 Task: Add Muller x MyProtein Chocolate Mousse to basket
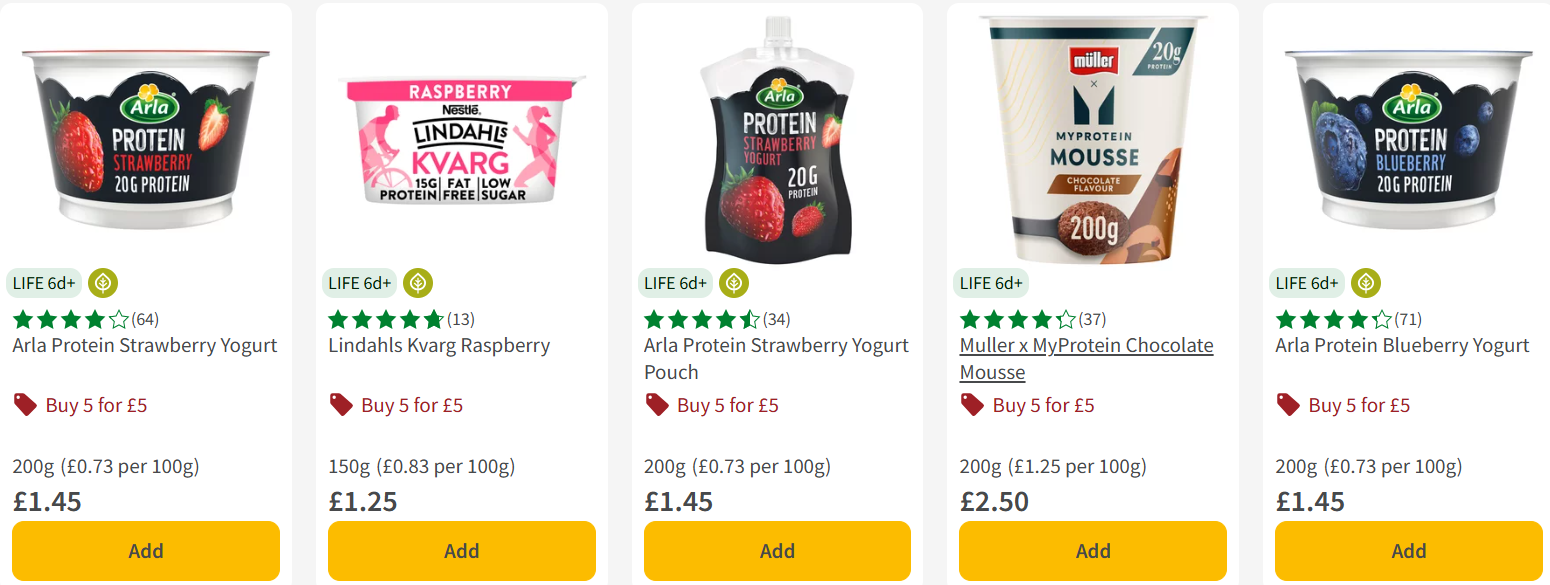tap(1093, 551)
